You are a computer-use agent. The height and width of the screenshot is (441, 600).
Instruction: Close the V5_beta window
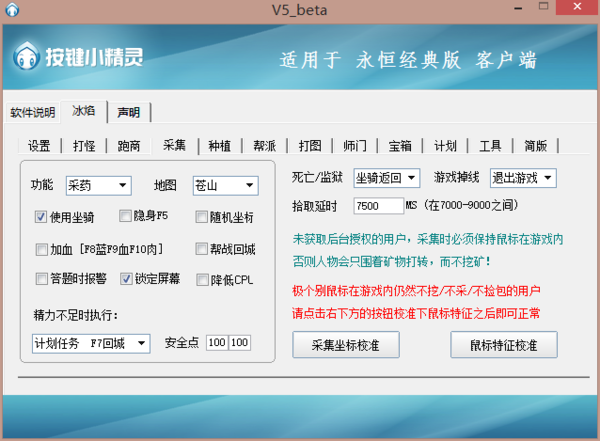(x=577, y=7)
